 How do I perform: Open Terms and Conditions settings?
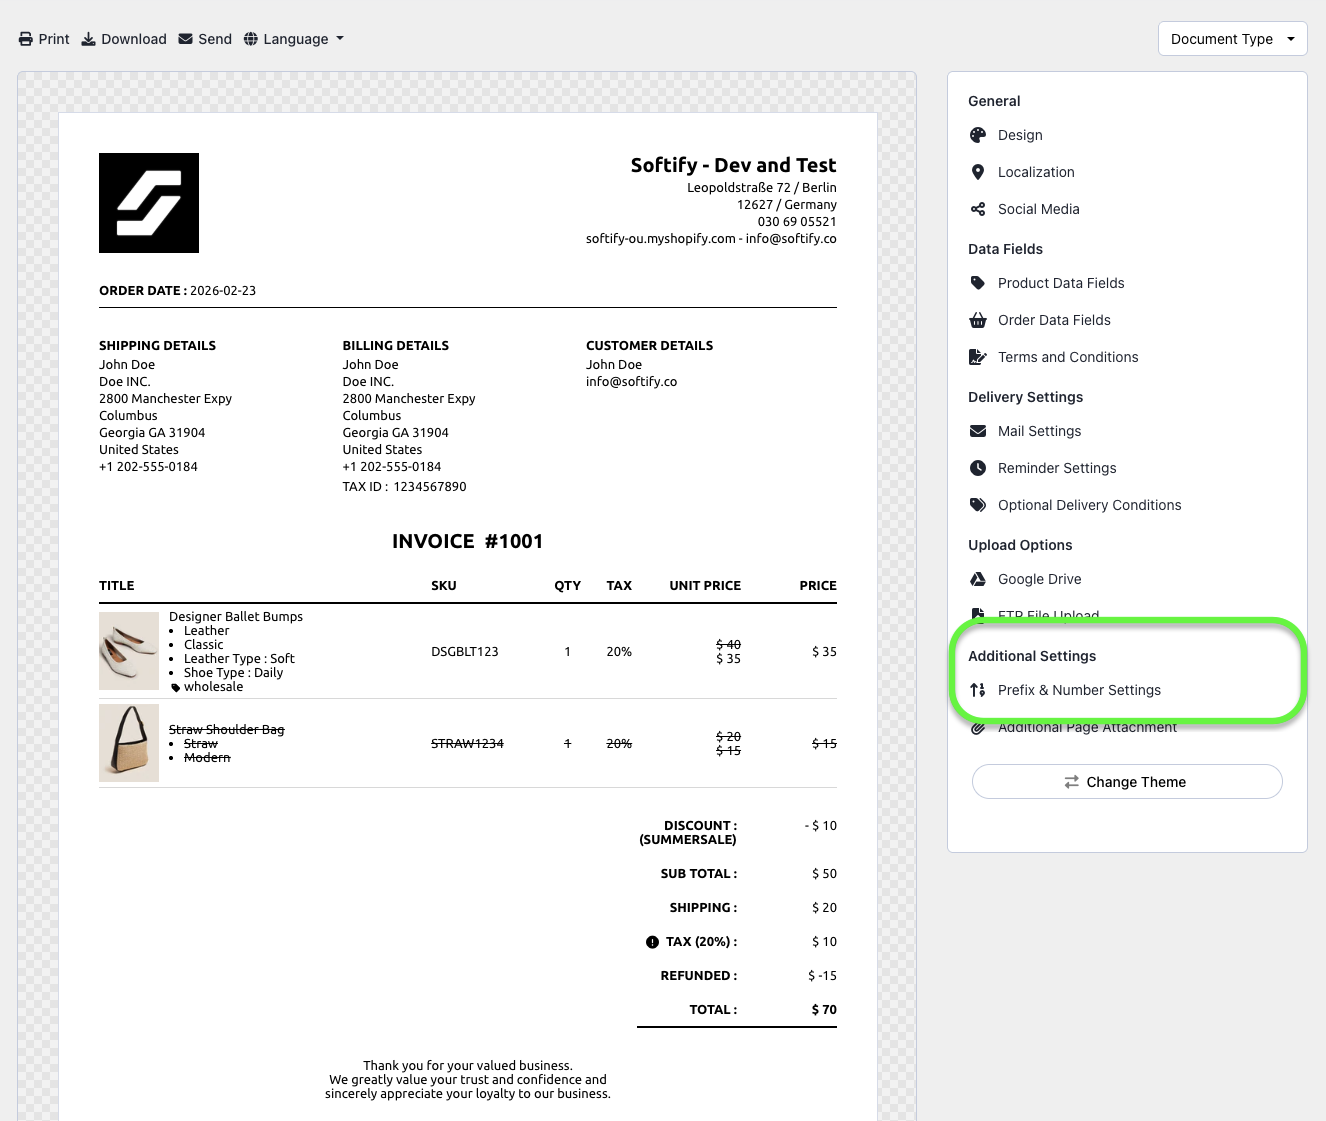1067,357
